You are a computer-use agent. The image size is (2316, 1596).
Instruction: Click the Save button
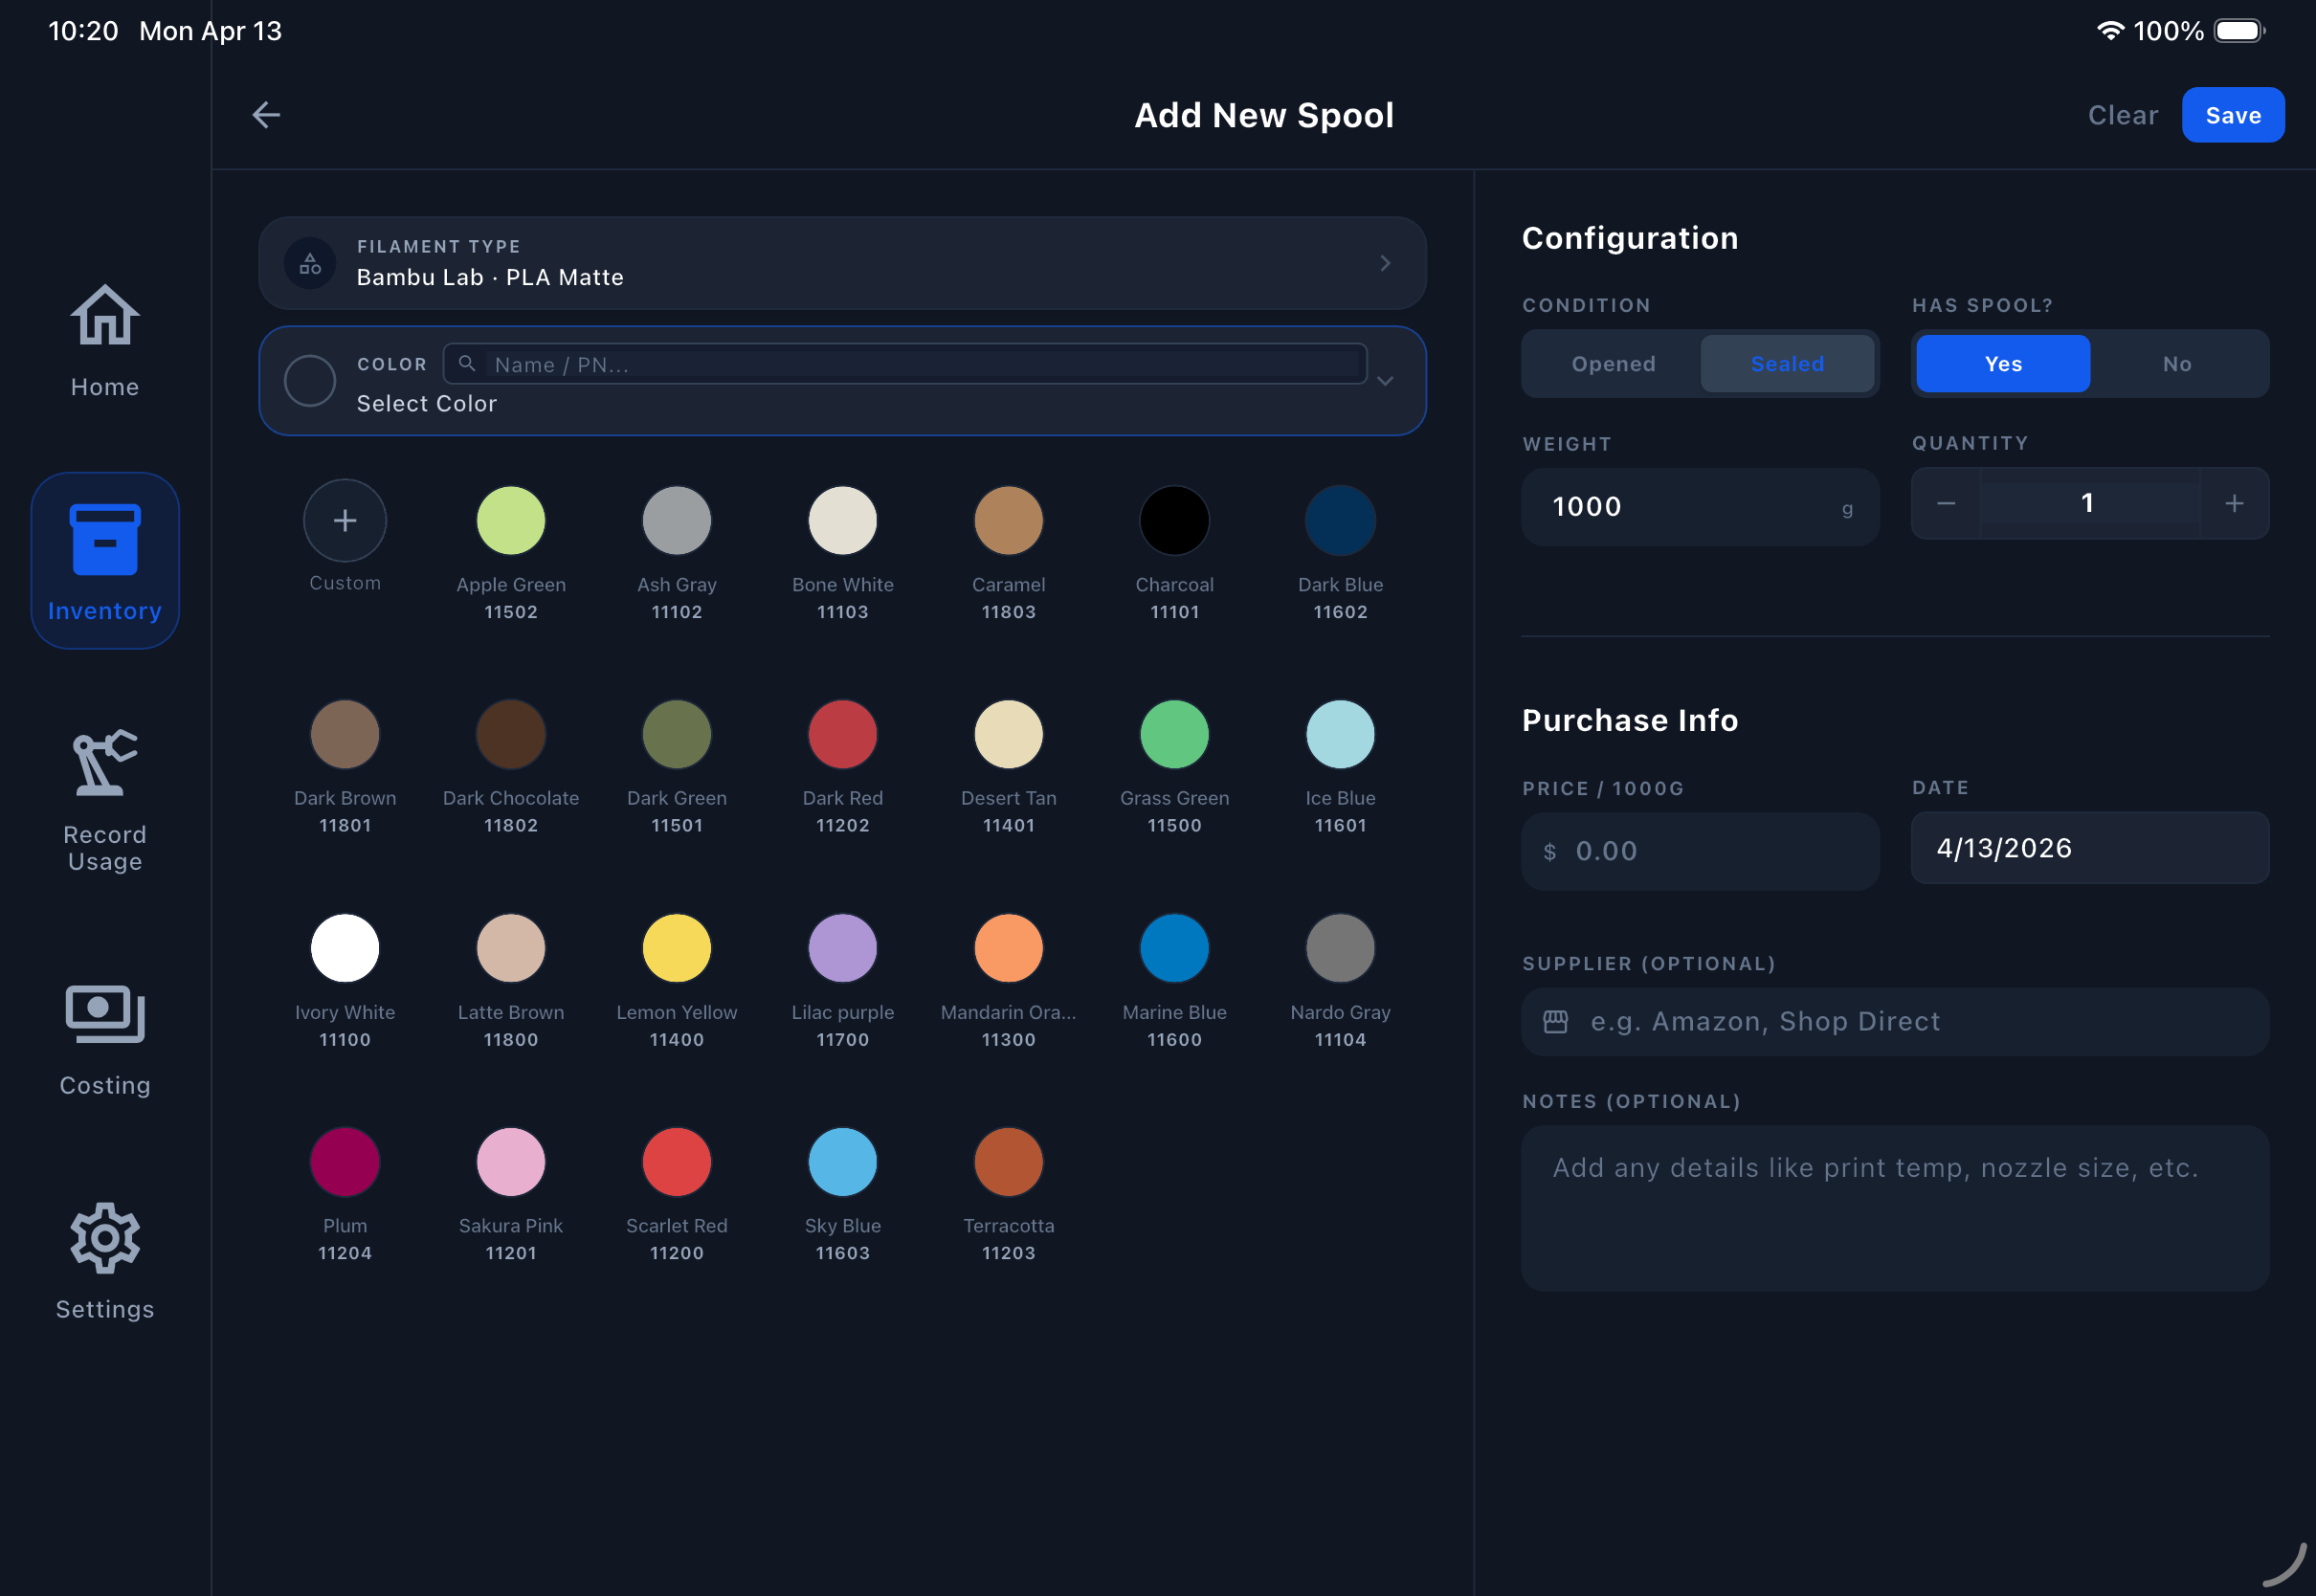[2231, 115]
